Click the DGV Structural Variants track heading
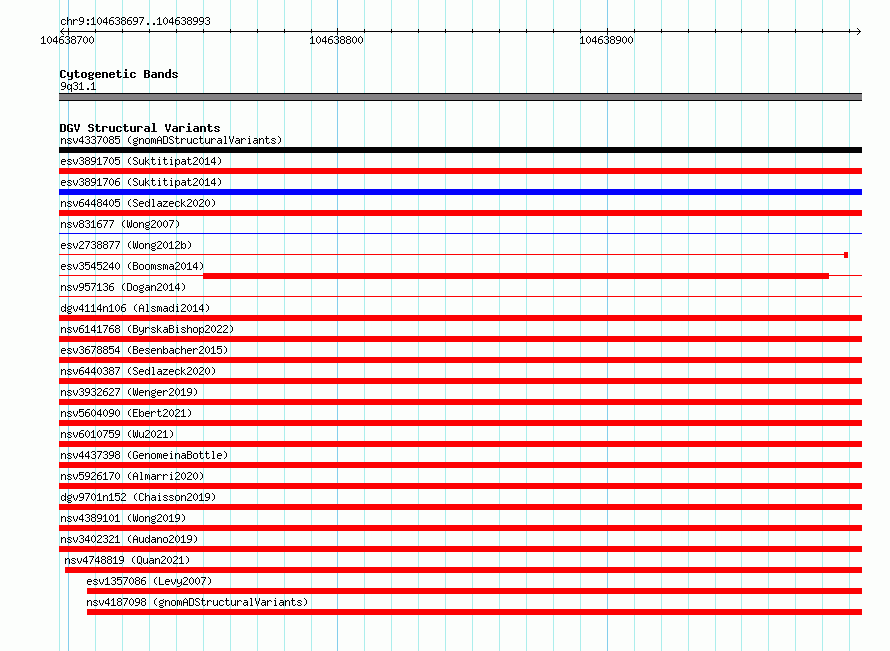Viewport: 890px width, 651px height. pos(140,128)
